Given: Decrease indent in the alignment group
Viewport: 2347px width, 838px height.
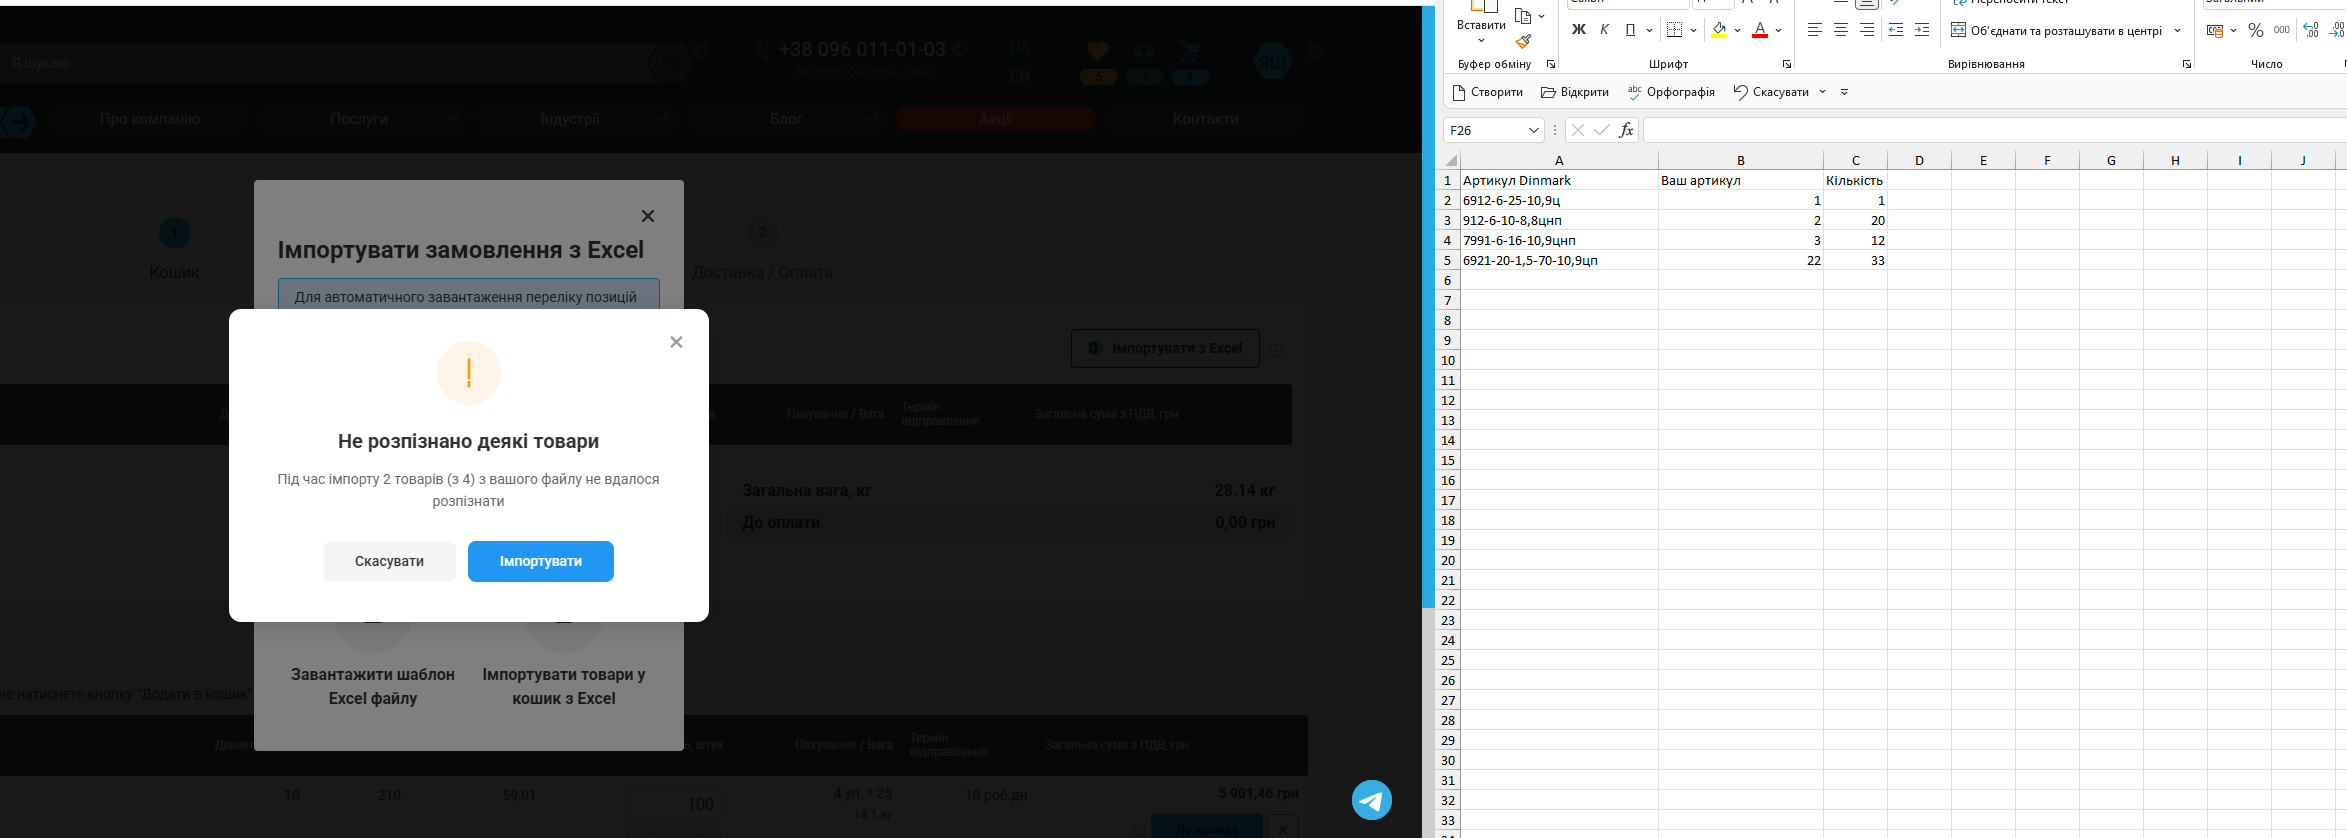Looking at the screenshot, I should click(1896, 30).
